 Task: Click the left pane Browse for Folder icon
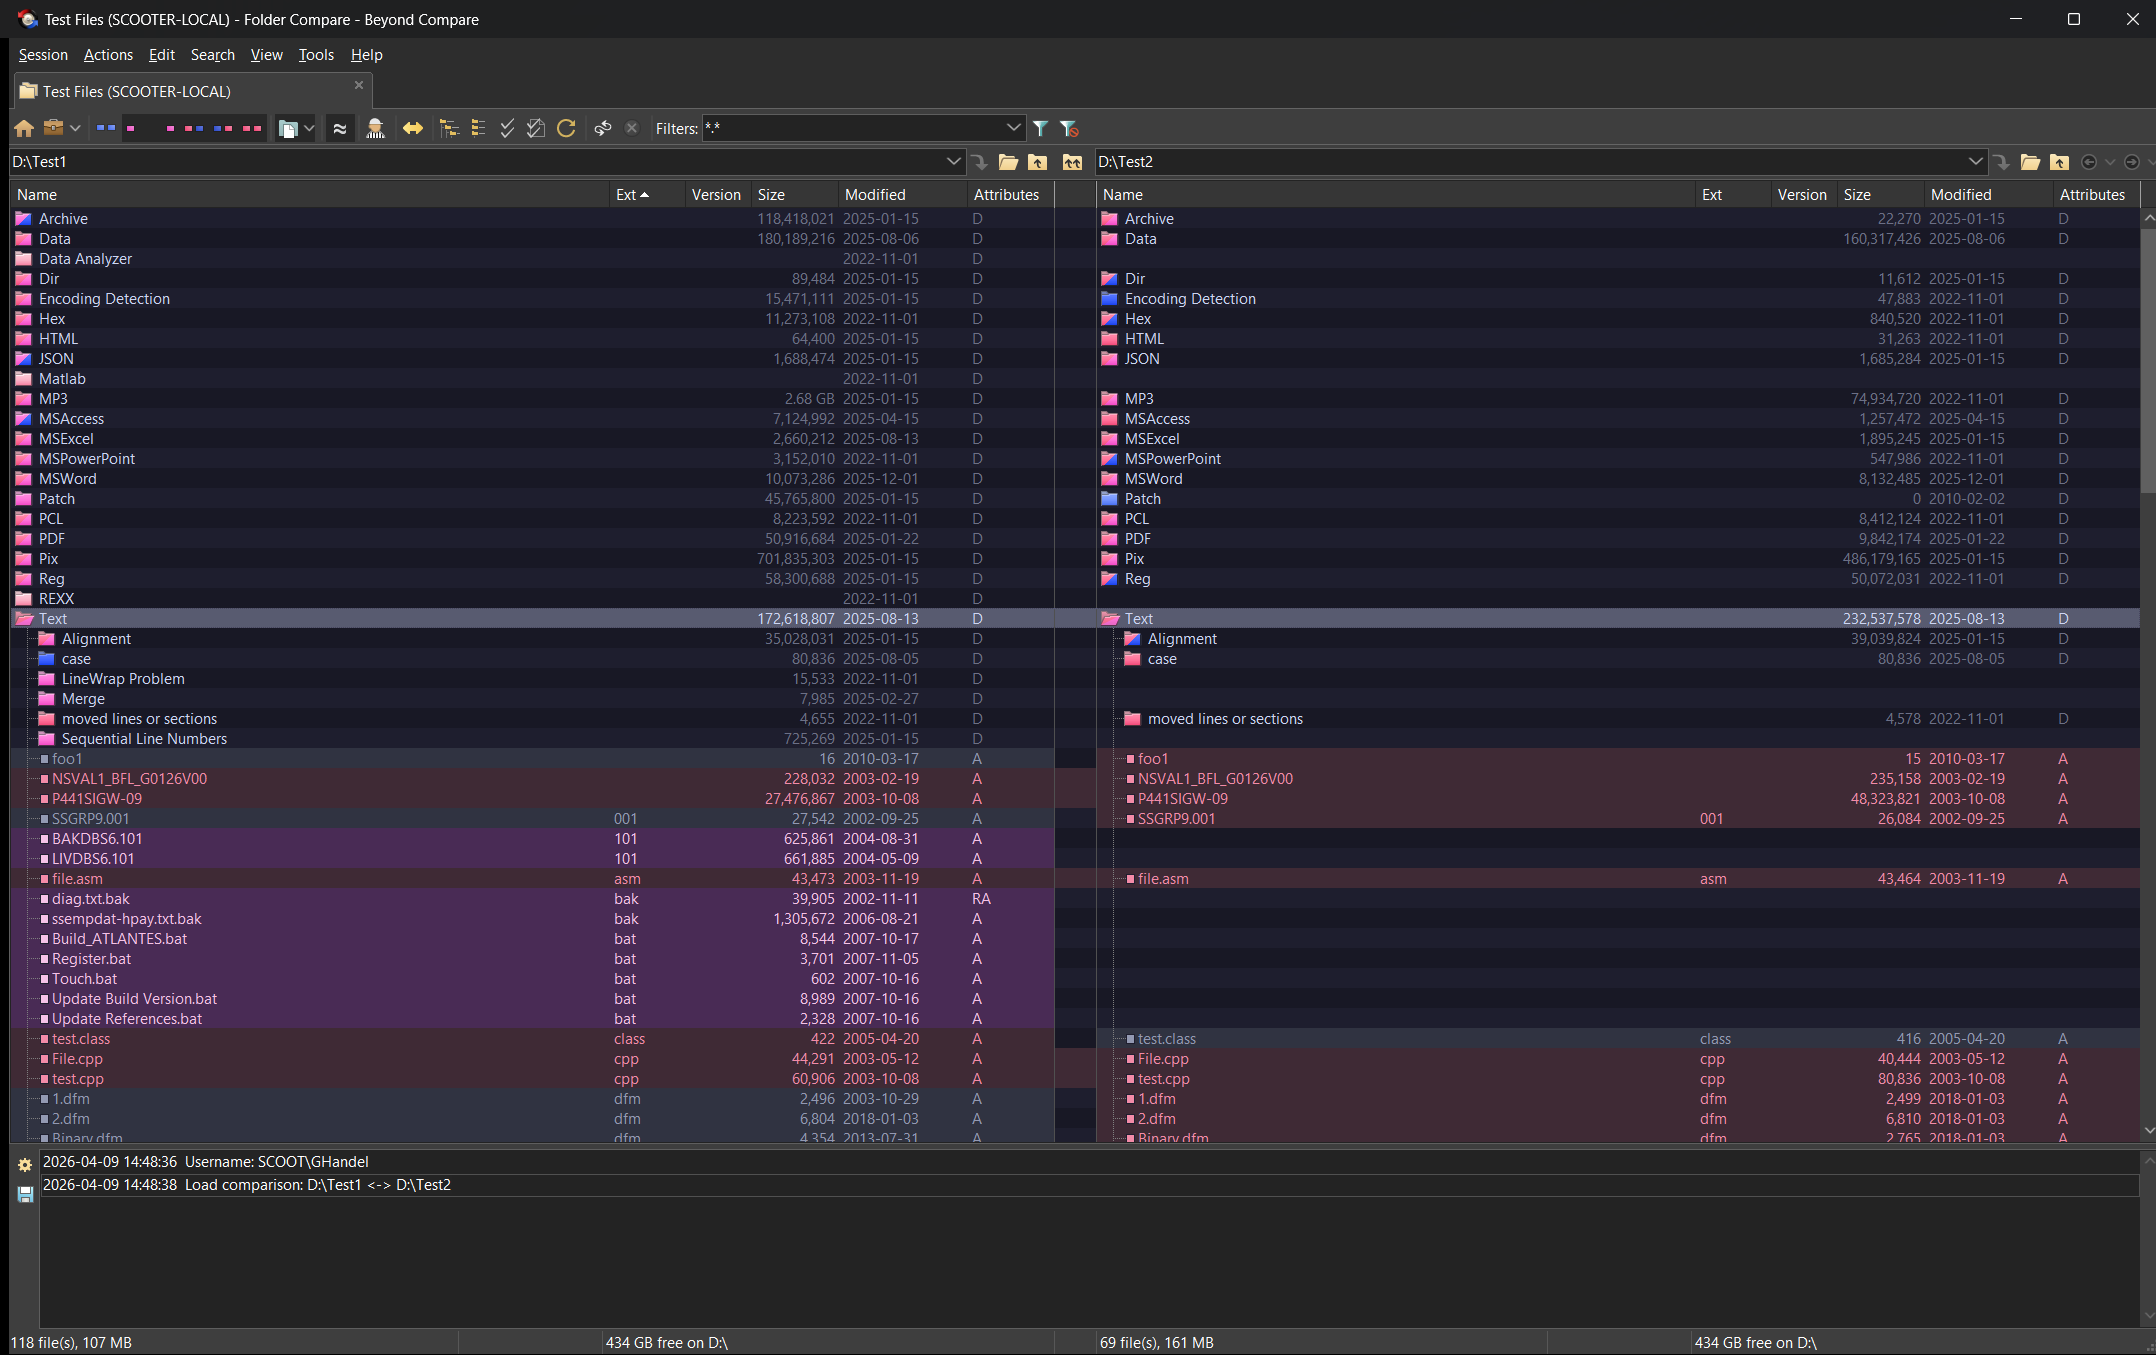click(x=1008, y=162)
